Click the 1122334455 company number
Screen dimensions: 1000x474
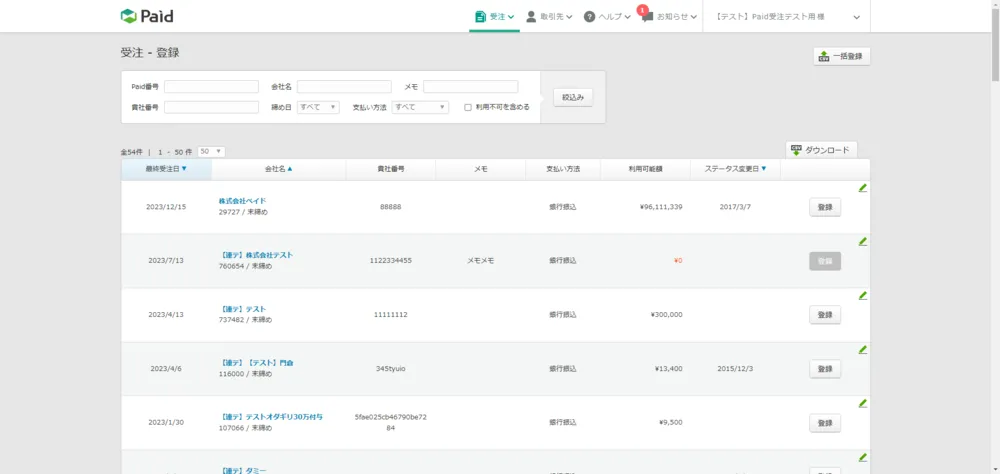pos(391,261)
